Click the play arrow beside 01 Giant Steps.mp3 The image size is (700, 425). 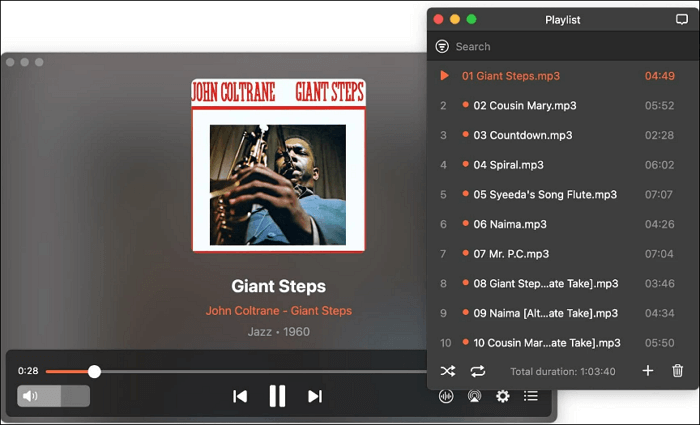[444, 75]
